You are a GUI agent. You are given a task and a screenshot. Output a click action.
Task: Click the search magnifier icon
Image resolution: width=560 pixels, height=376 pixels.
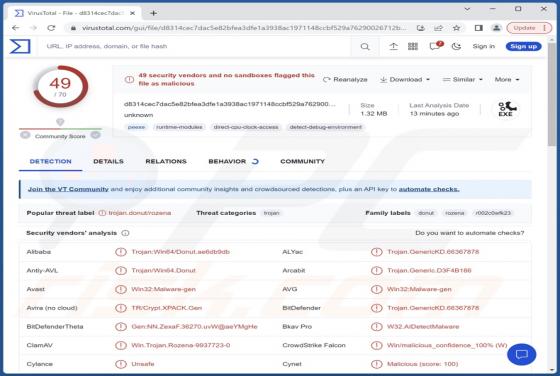(365, 46)
